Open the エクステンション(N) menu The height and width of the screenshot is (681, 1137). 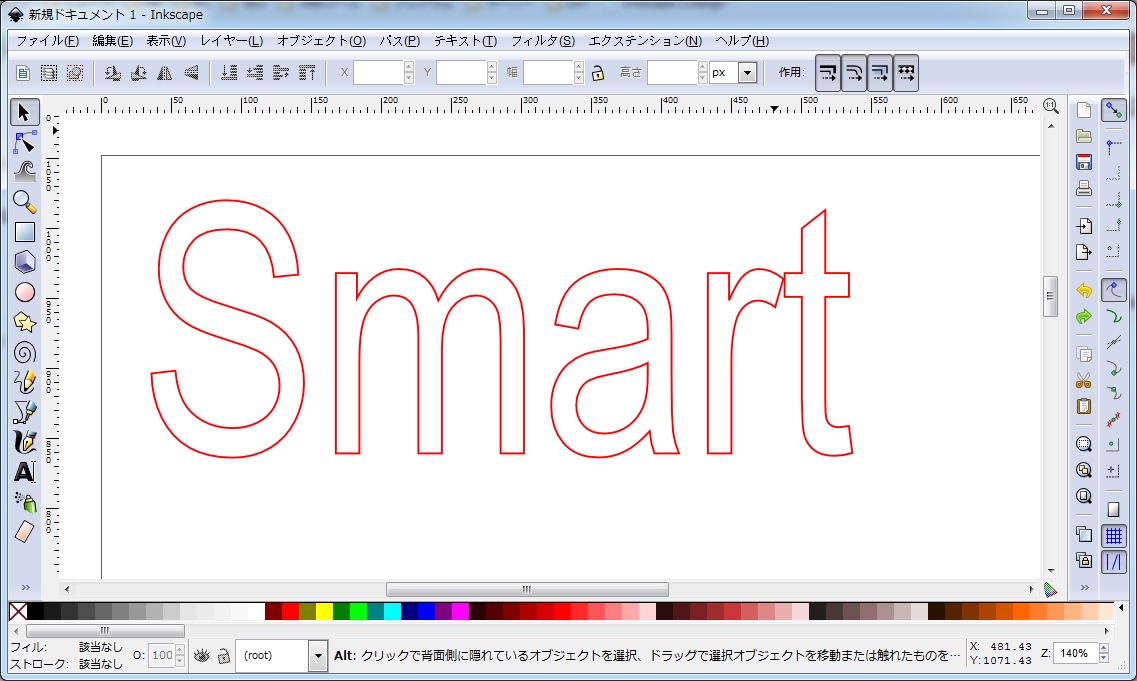pyautogui.click(x=645, y=41)
